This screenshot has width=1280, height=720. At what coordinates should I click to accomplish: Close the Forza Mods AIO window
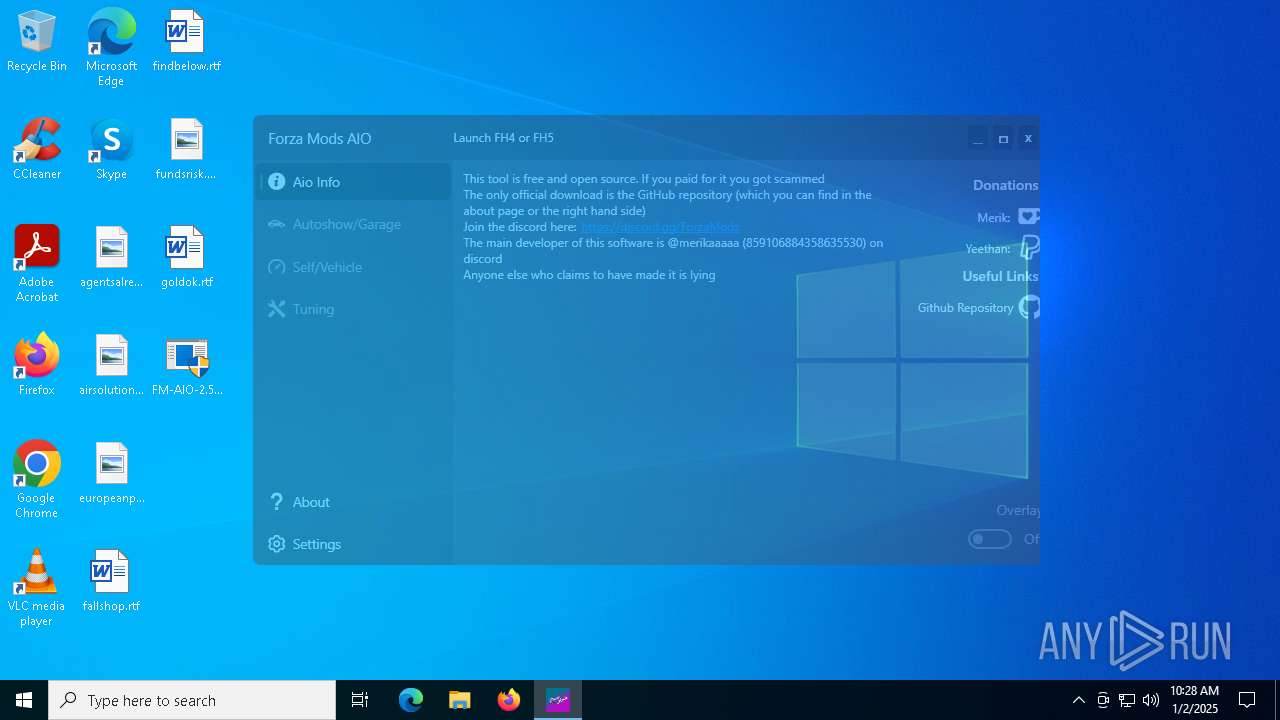pyautogui.click(x=1027, y=139)
